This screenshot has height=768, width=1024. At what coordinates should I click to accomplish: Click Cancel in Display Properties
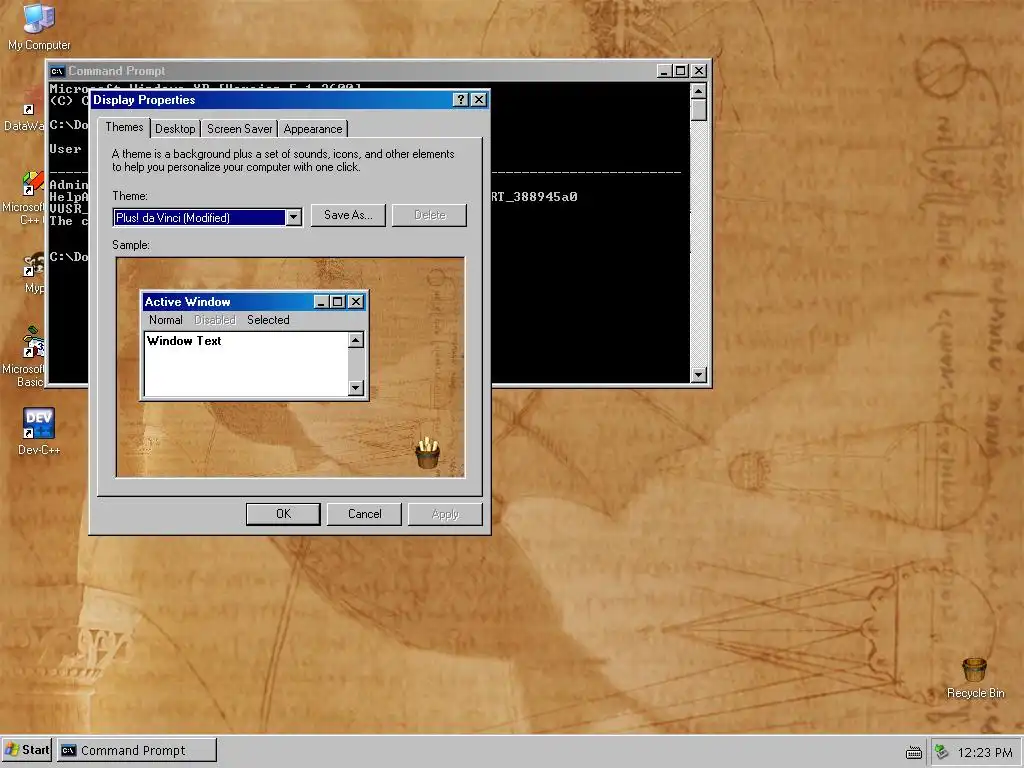[364, 514]
